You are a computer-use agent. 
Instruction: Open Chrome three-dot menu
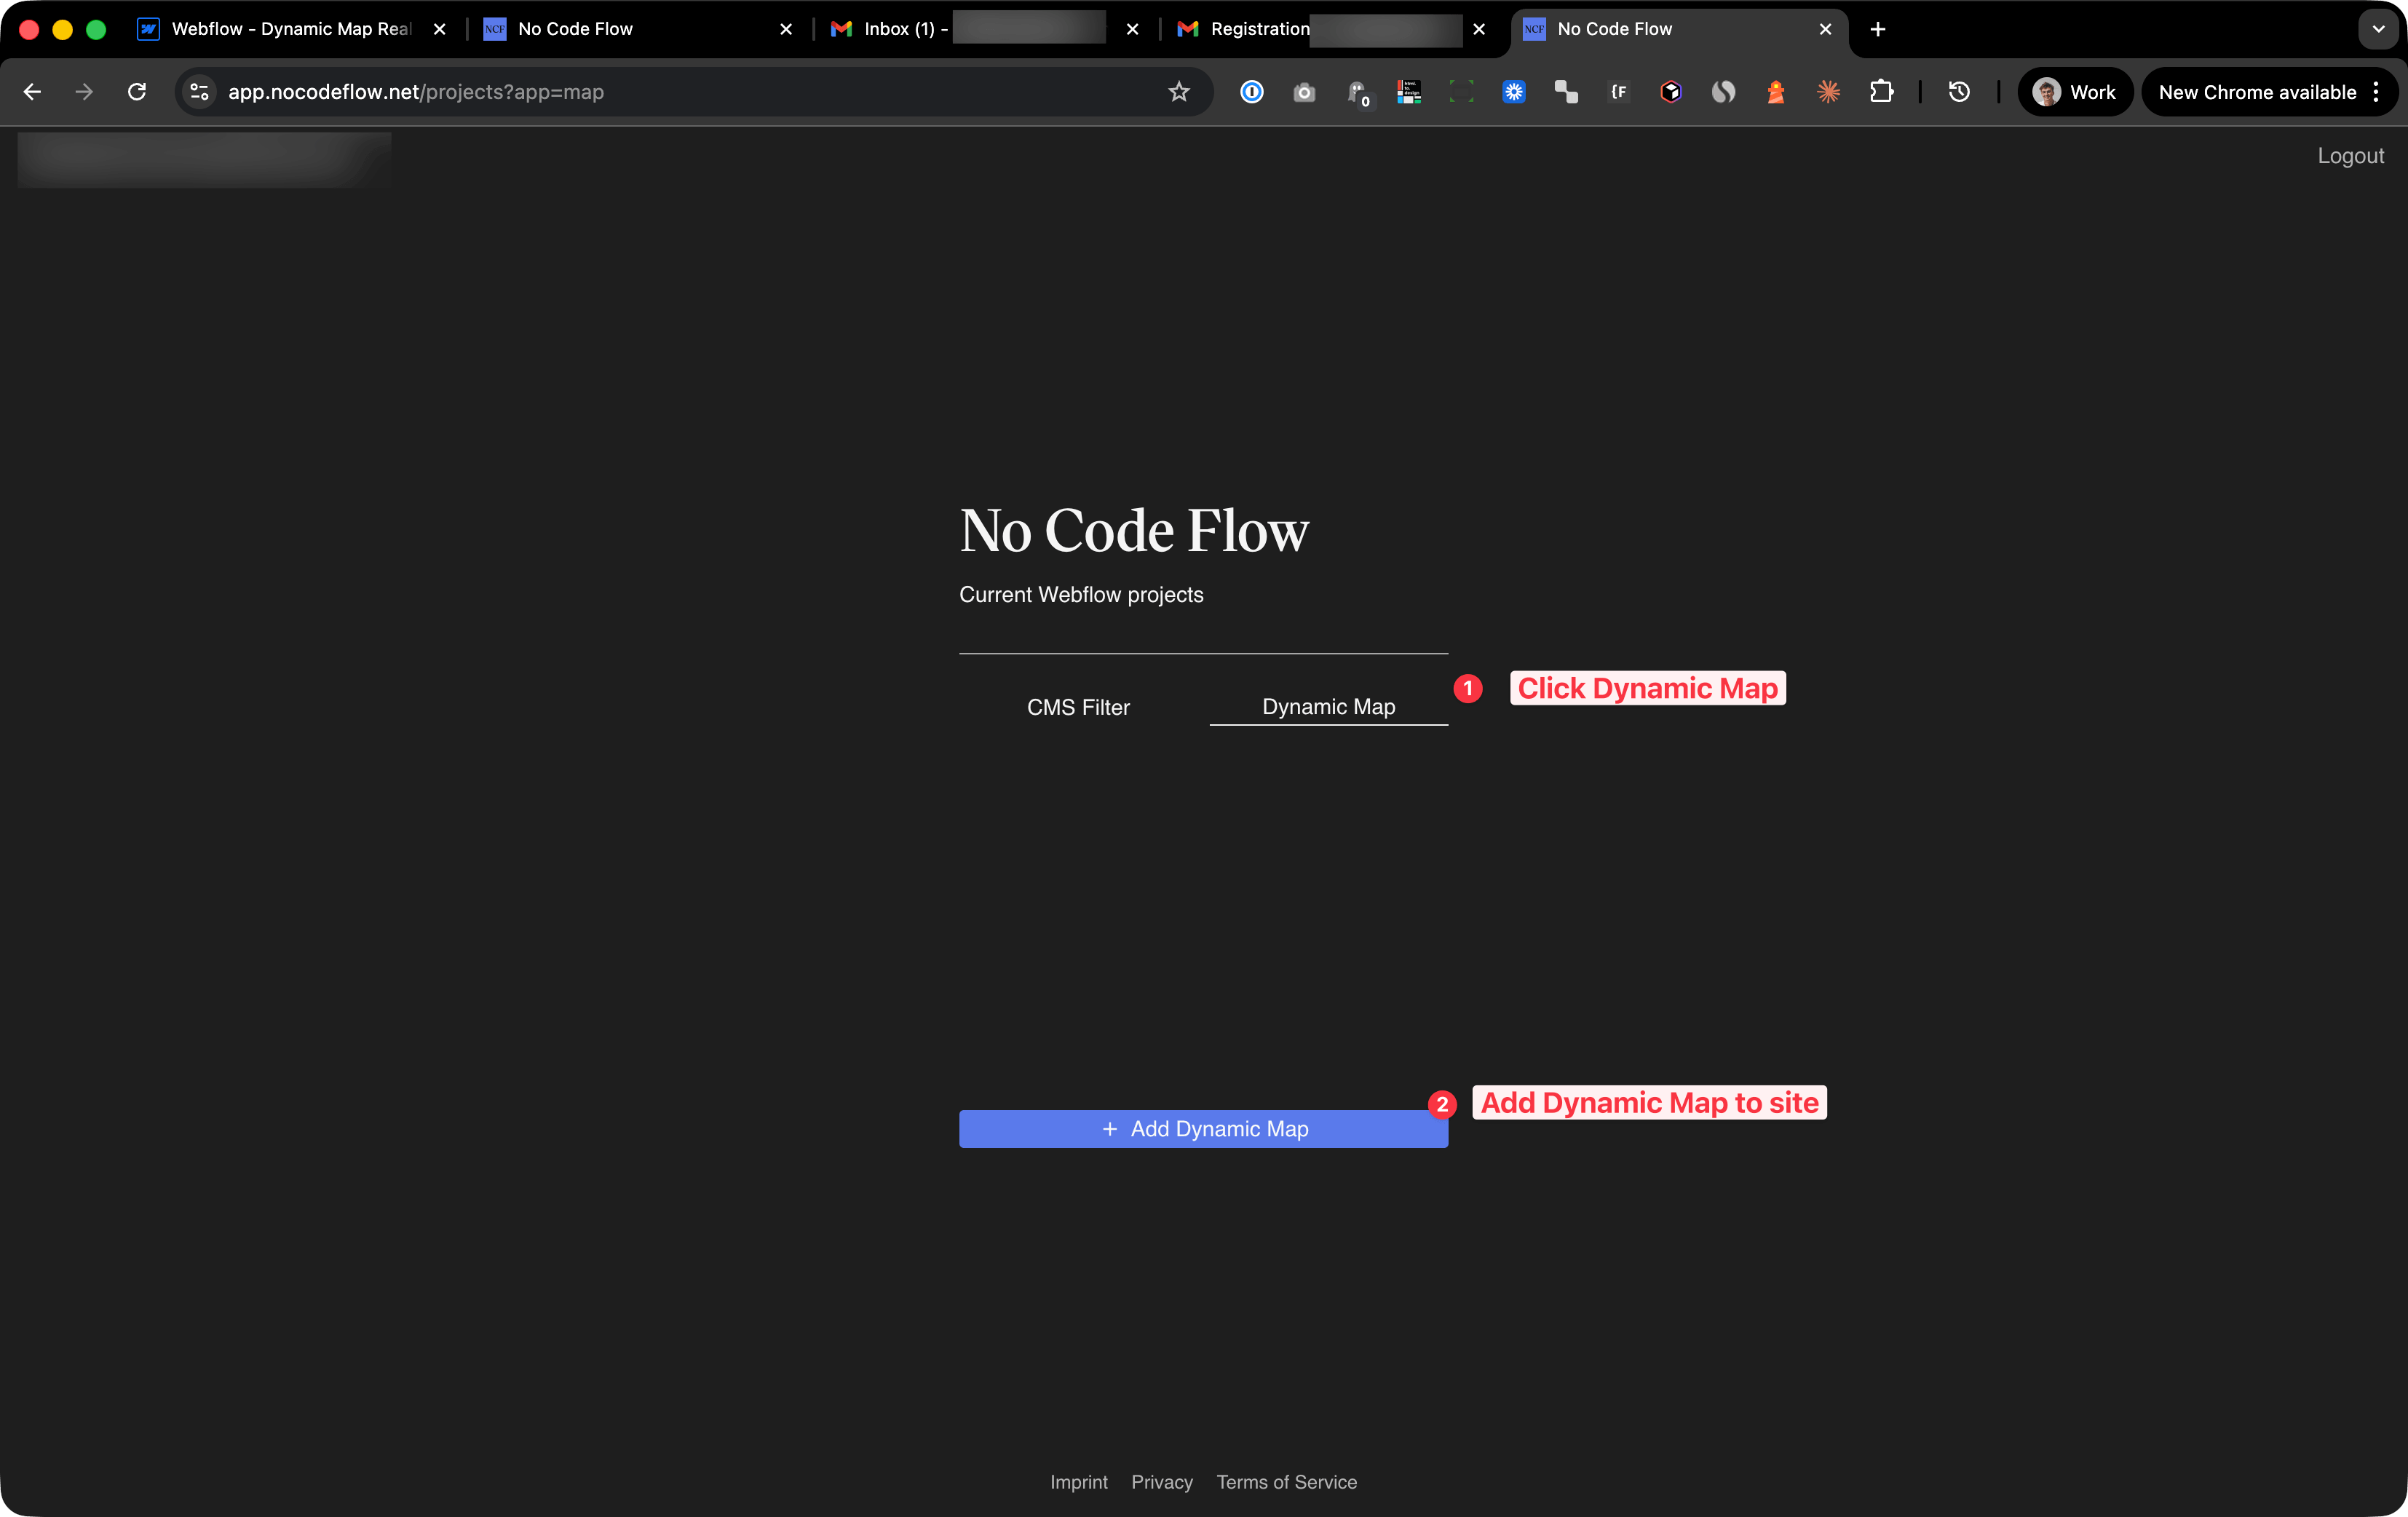(2376, 92)
